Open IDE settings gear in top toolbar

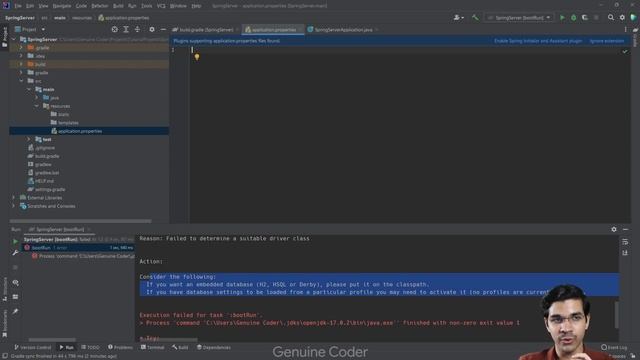pos(622,18)
